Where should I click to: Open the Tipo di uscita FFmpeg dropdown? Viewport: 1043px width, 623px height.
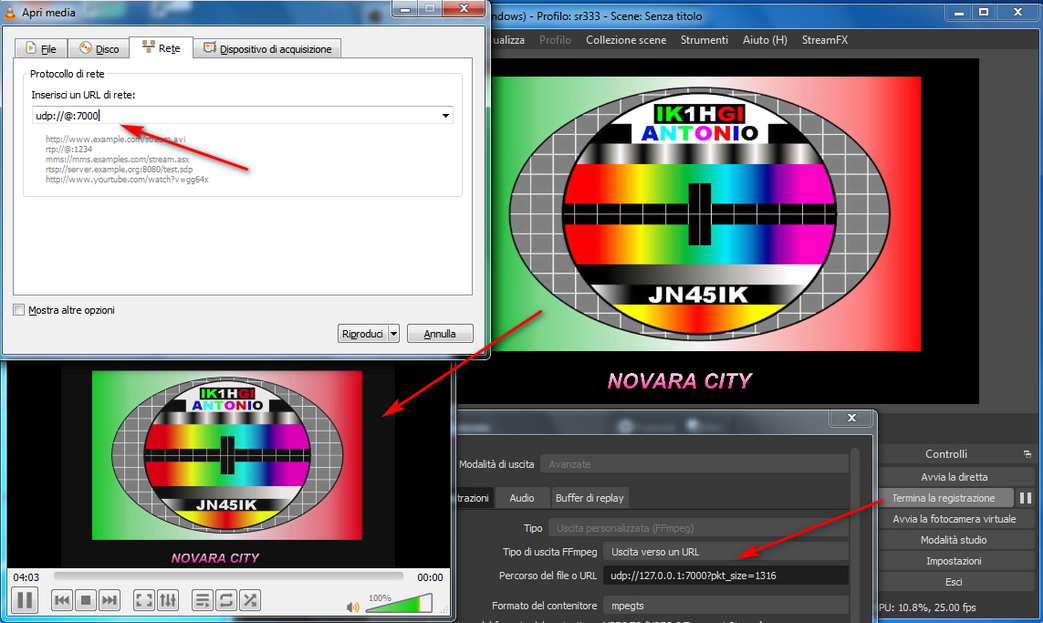(725, 552)
